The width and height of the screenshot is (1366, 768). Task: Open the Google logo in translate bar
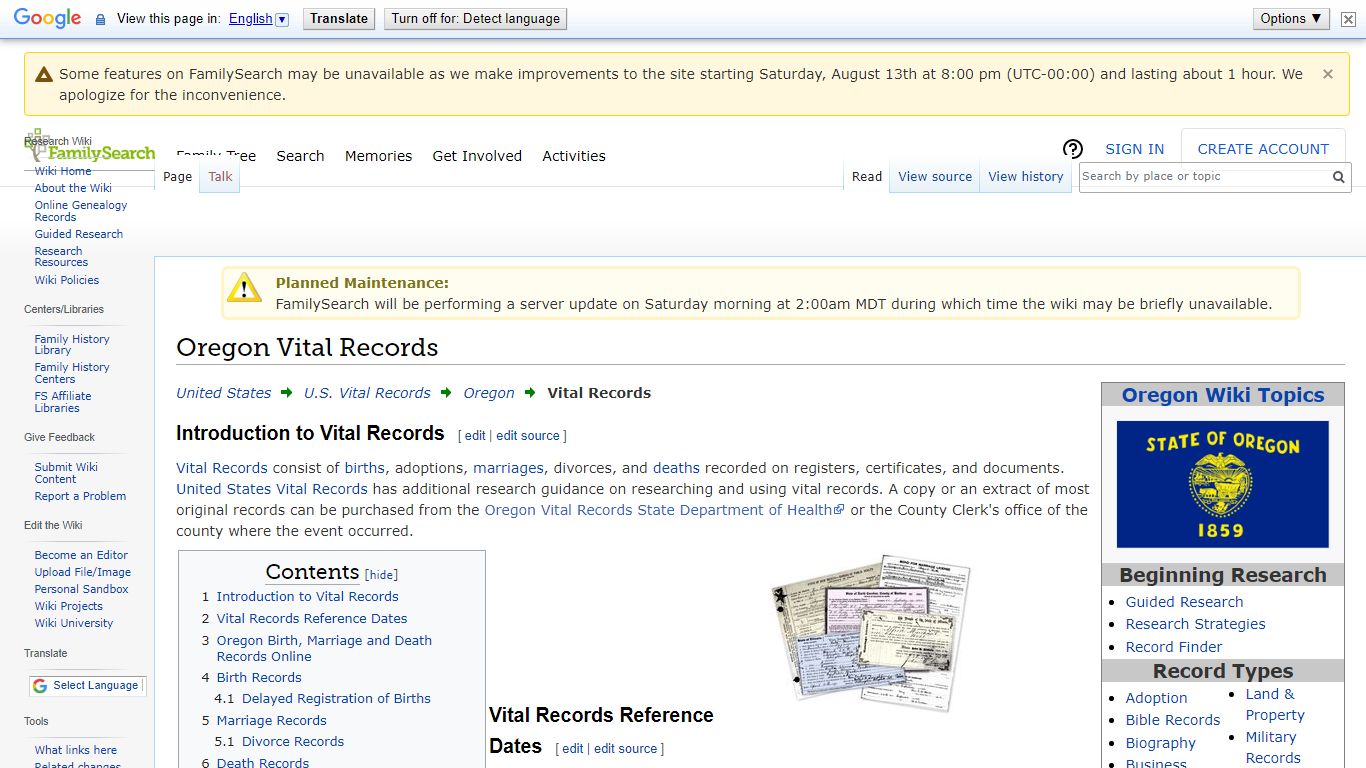(47, 18)
